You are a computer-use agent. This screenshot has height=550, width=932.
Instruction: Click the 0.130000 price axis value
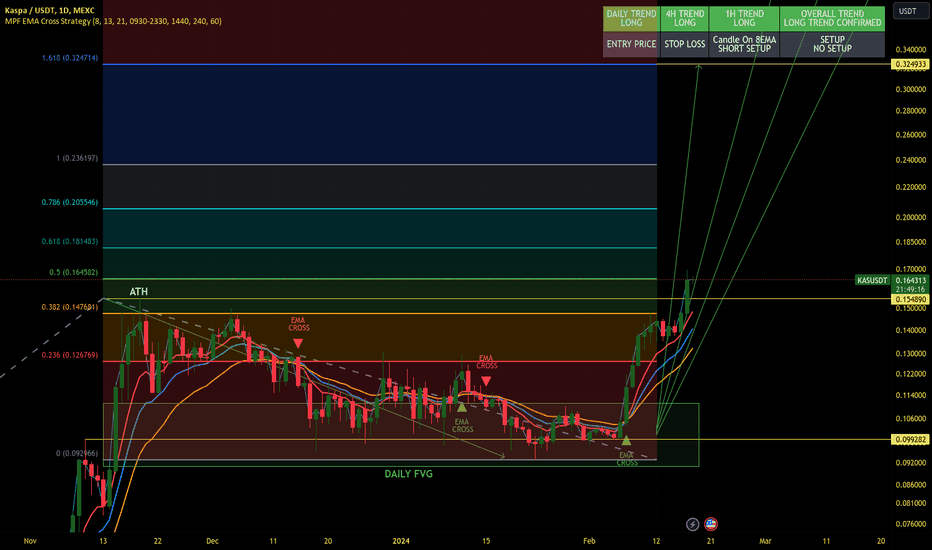[x=911, y=353]
